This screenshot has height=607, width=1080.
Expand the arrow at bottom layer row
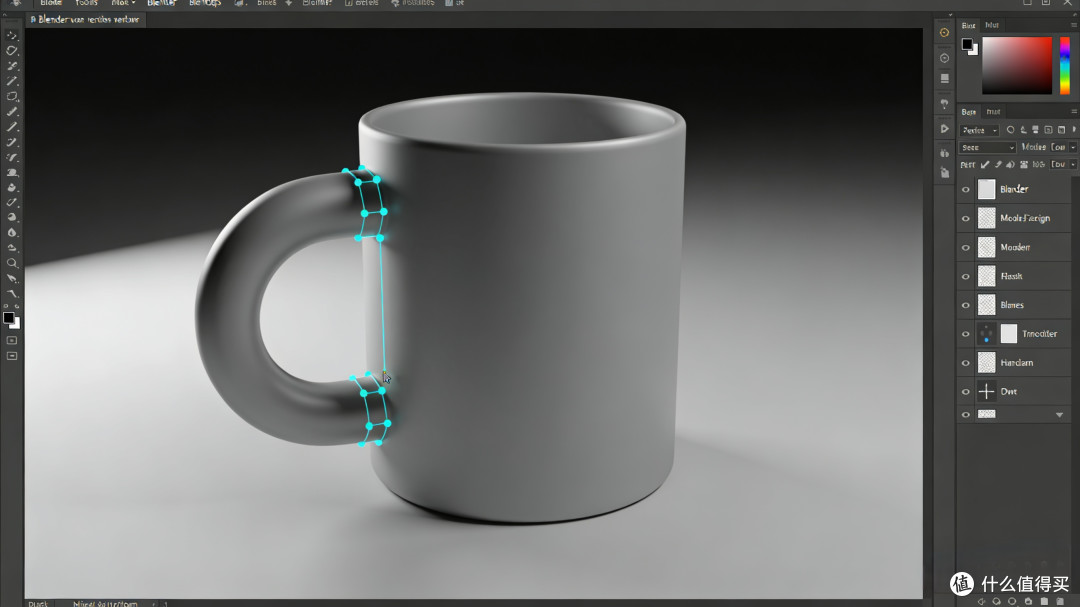pos(1059,415)
